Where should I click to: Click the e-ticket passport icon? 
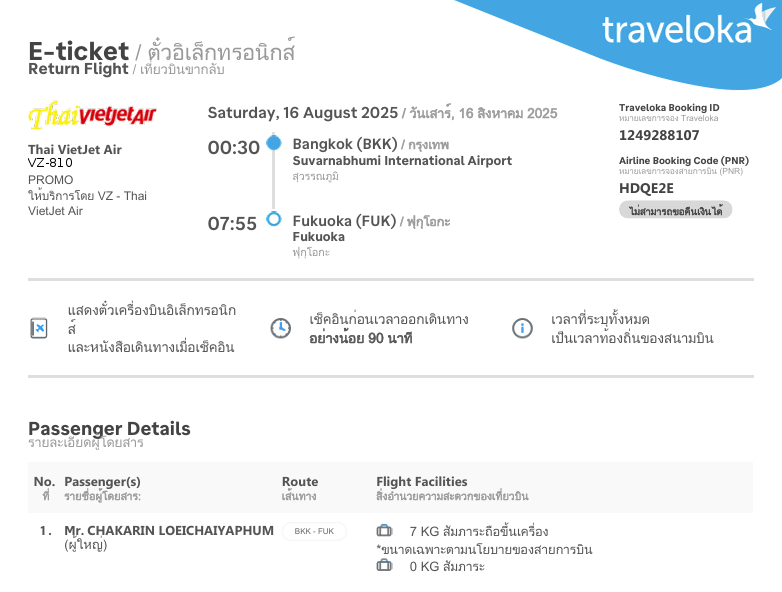pyautogui.click(x=39, y=328)
